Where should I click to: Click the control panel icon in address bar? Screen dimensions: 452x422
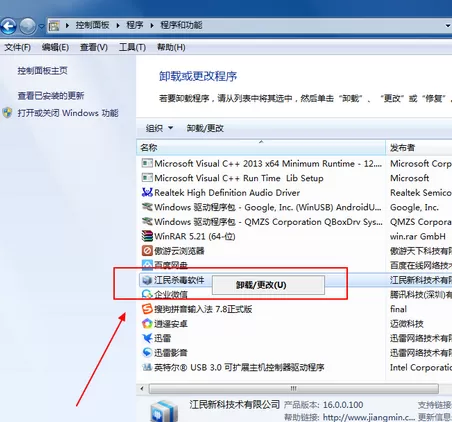(54, 26)
